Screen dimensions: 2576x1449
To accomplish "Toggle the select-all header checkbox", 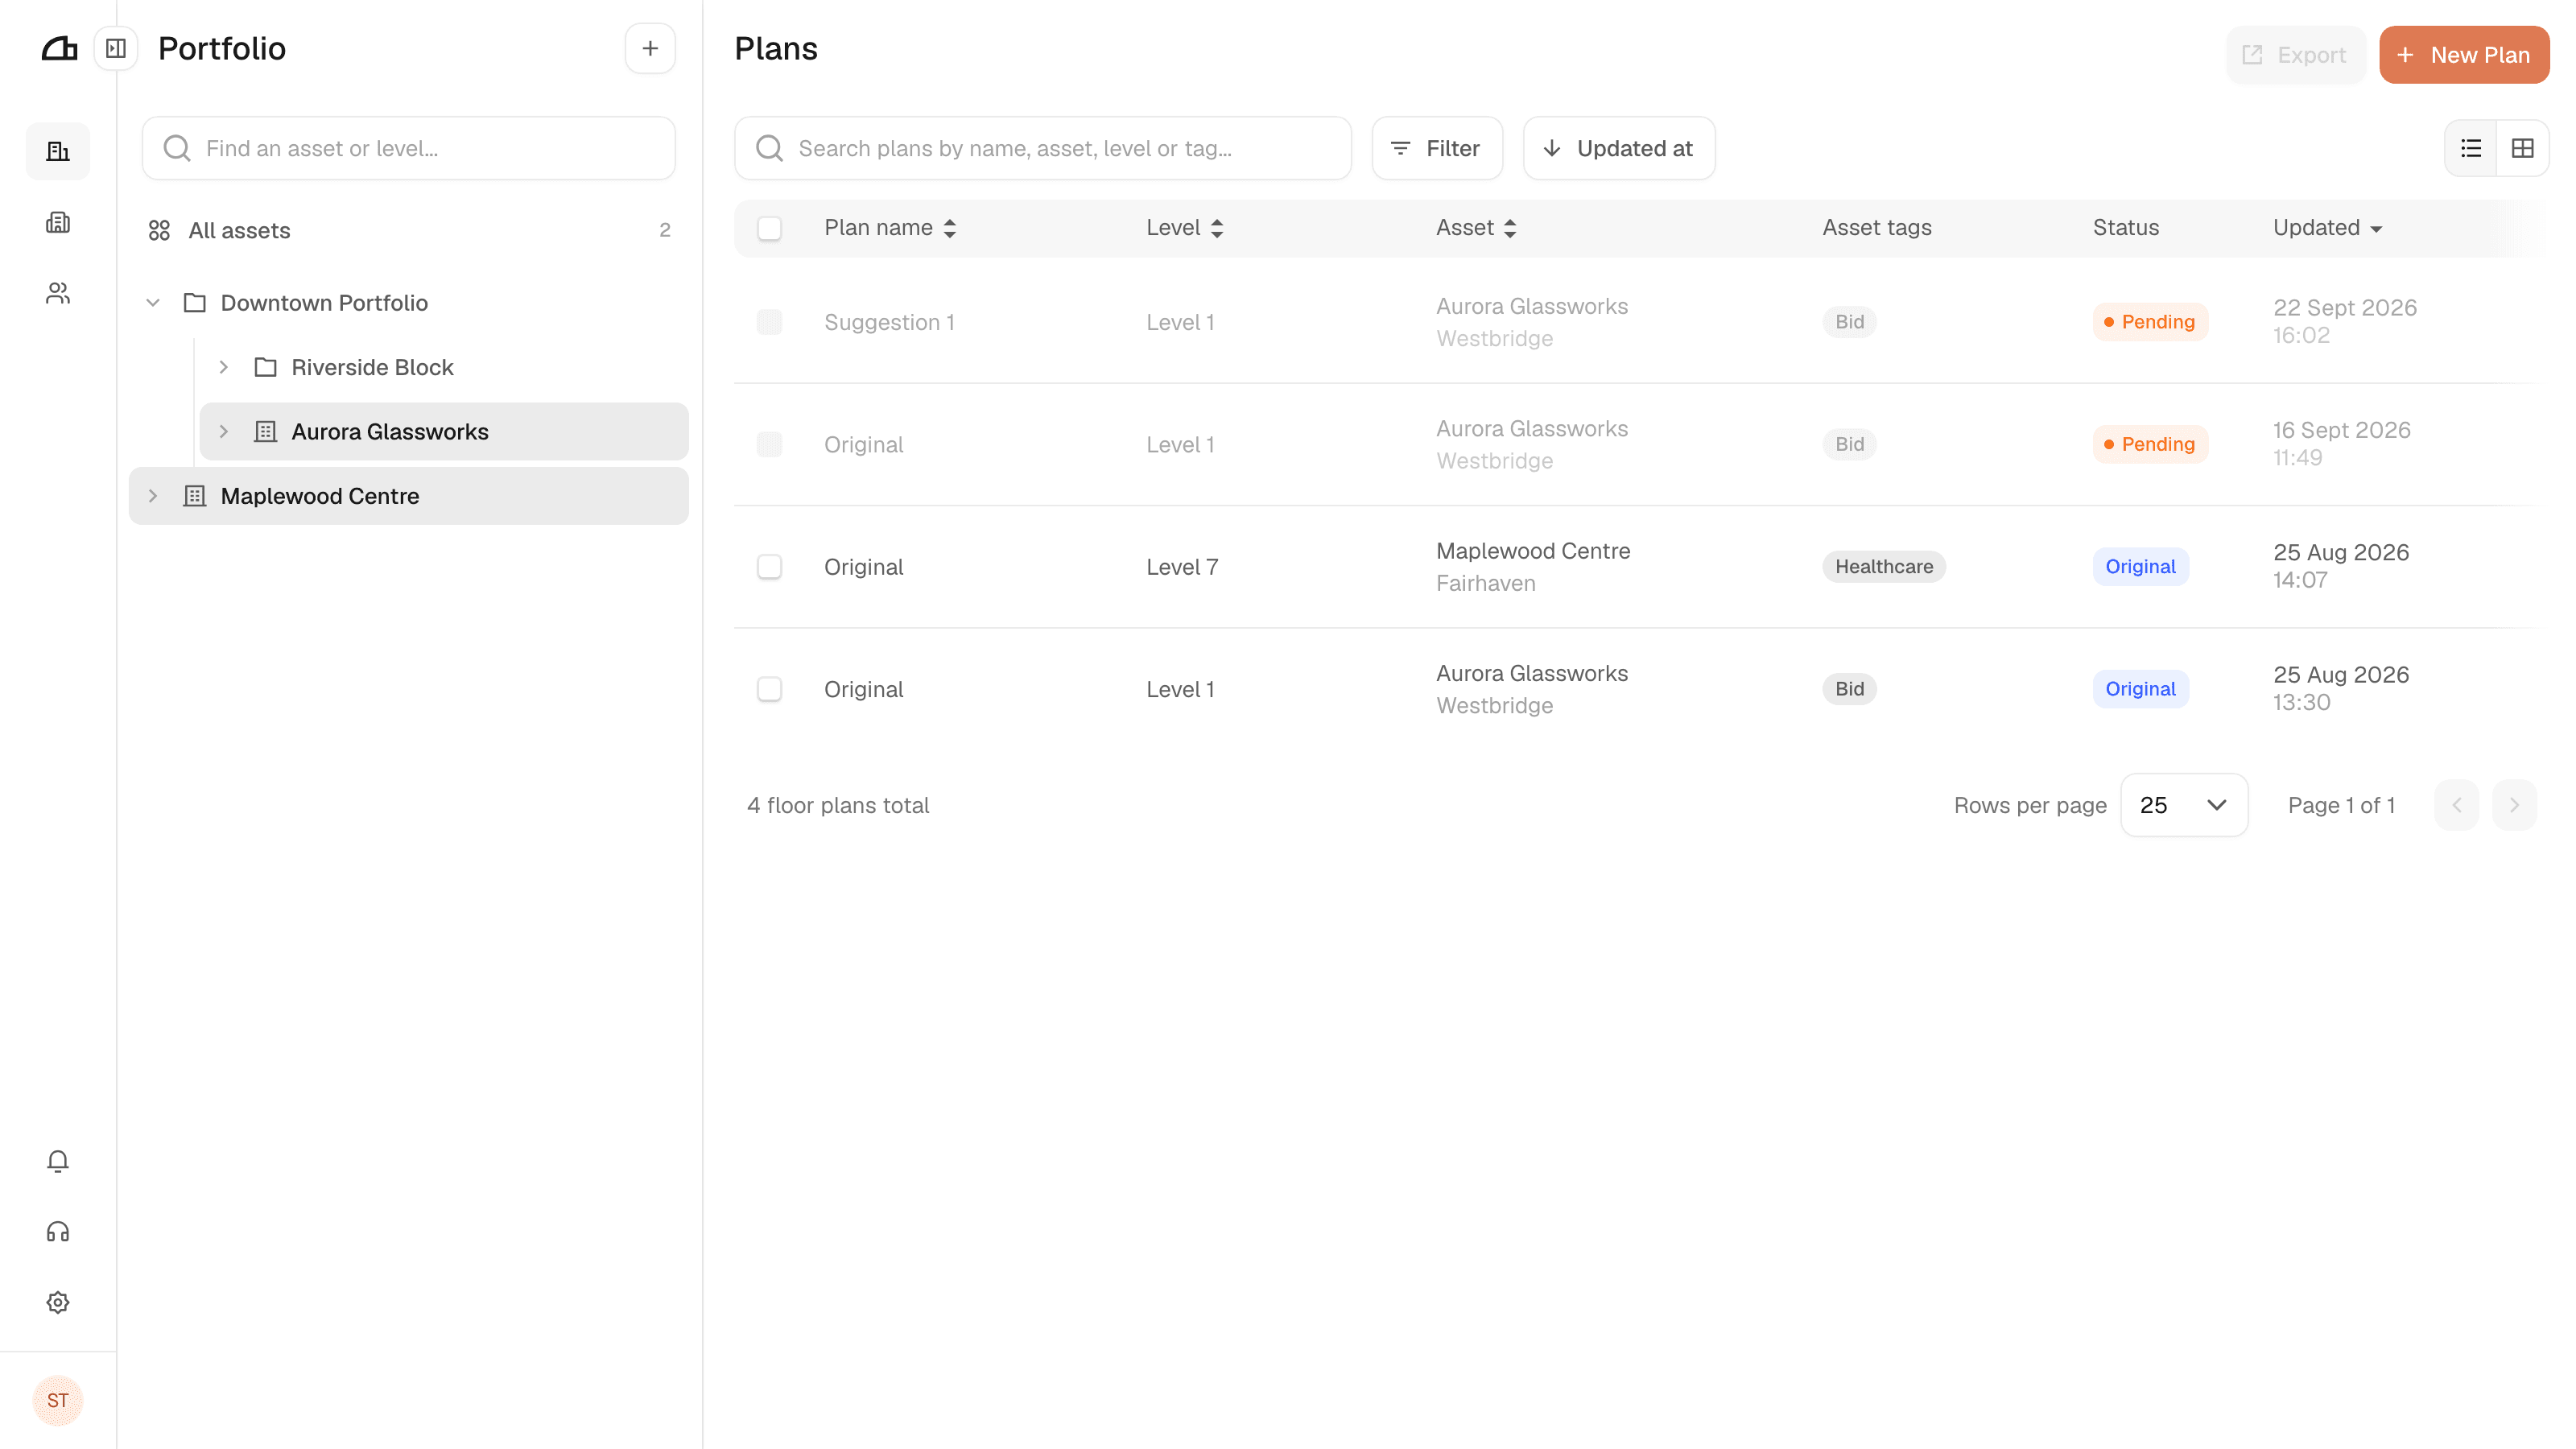I will point(769,228).
